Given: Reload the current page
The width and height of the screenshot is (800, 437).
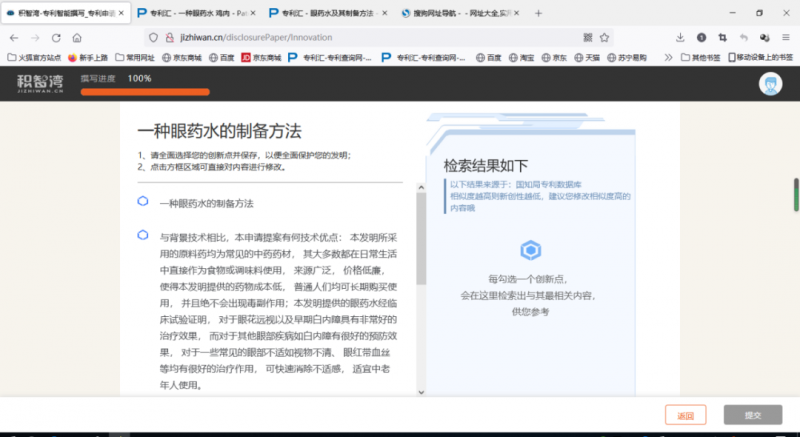Looking at the screenshot, I should click(56, 38).
